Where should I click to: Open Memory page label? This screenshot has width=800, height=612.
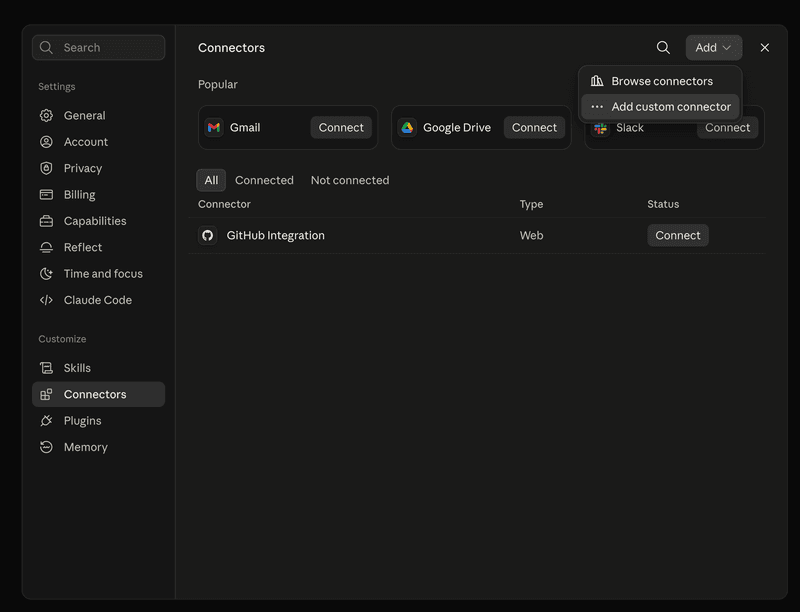86,447
